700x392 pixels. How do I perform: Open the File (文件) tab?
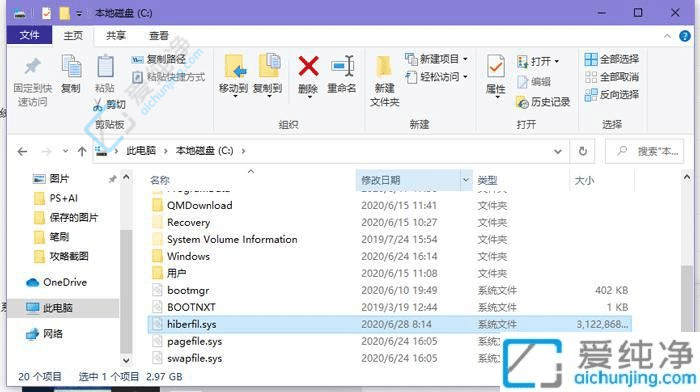pos(29,35)
